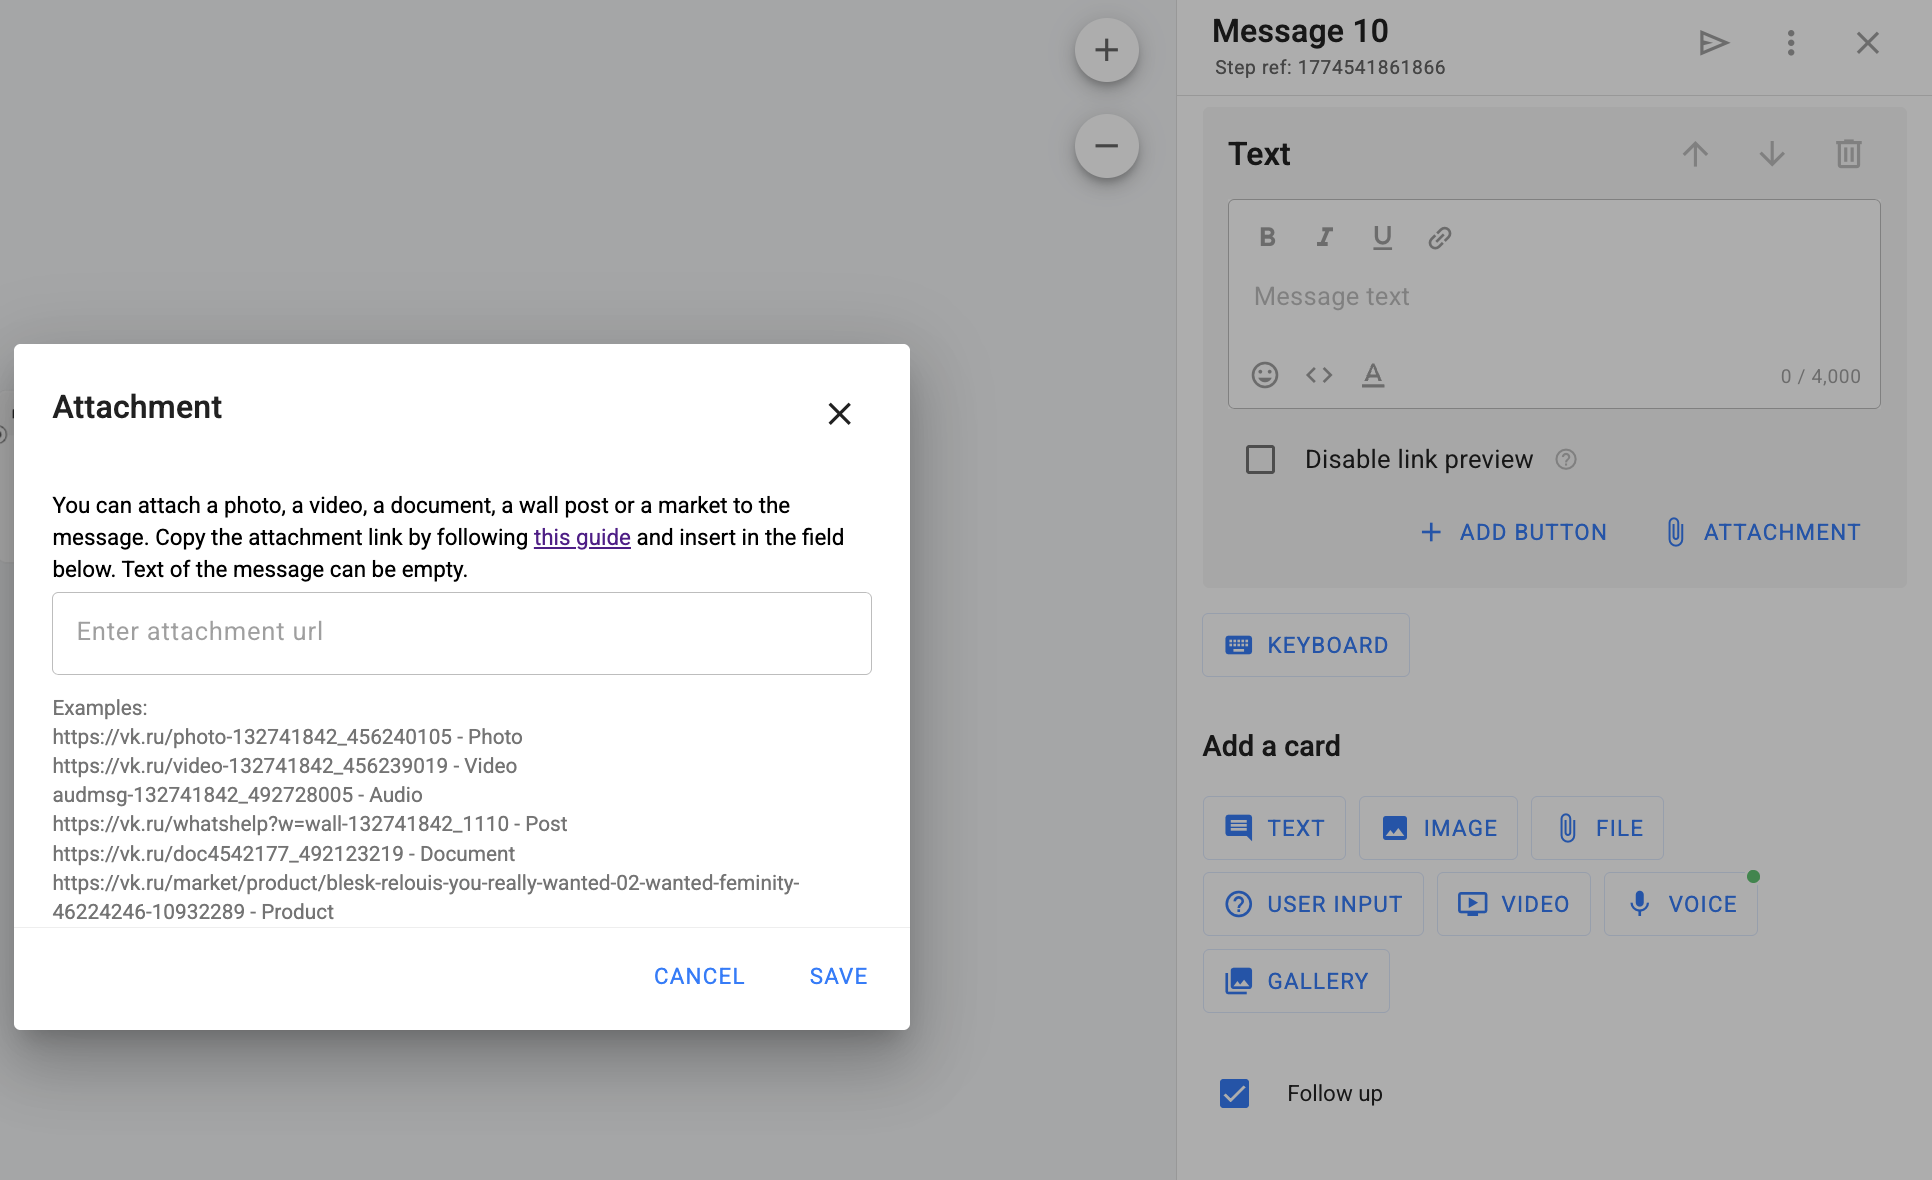Open the text color icon
Image resolution: width=1932 pixels, height=1180 pixels.
tap(1373, 375)
